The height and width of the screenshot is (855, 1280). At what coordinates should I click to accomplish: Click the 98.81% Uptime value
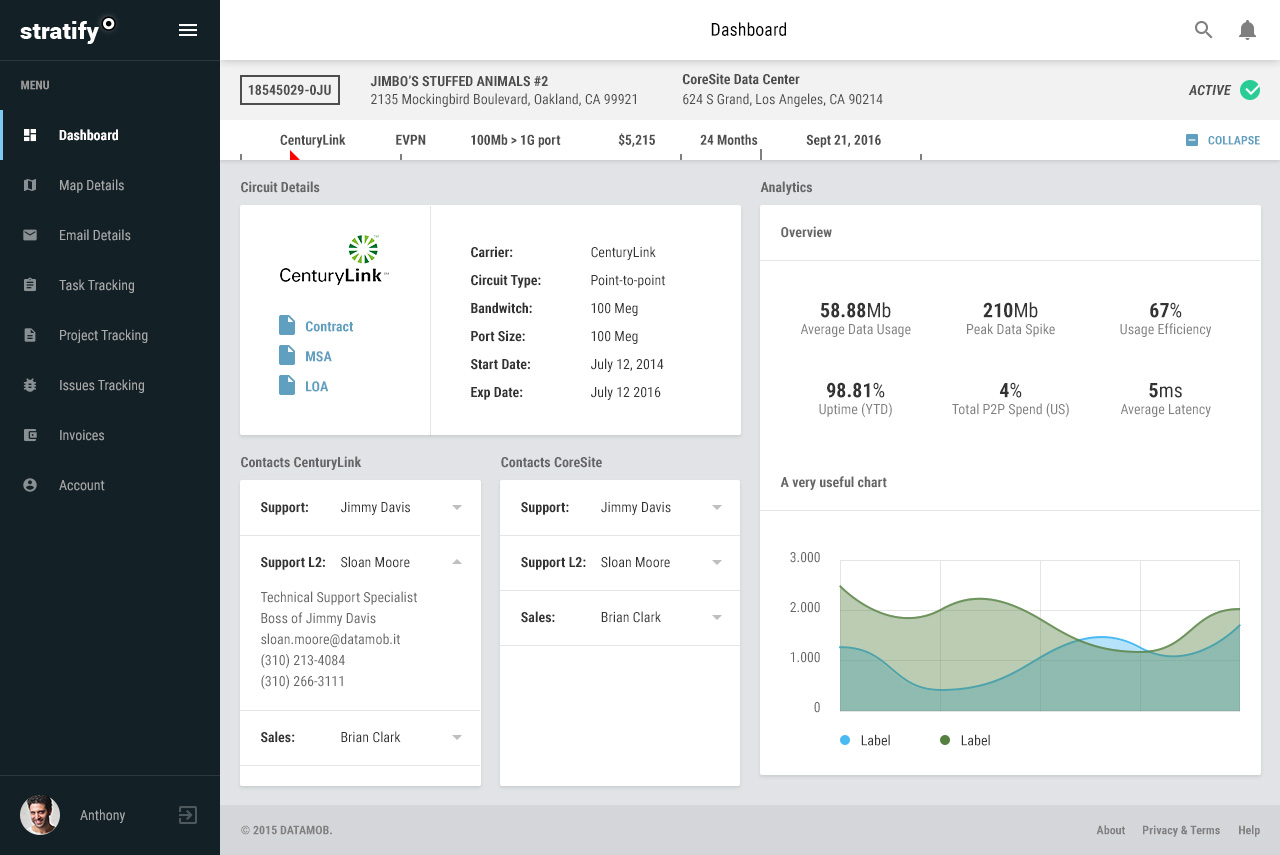coord(855,390)
